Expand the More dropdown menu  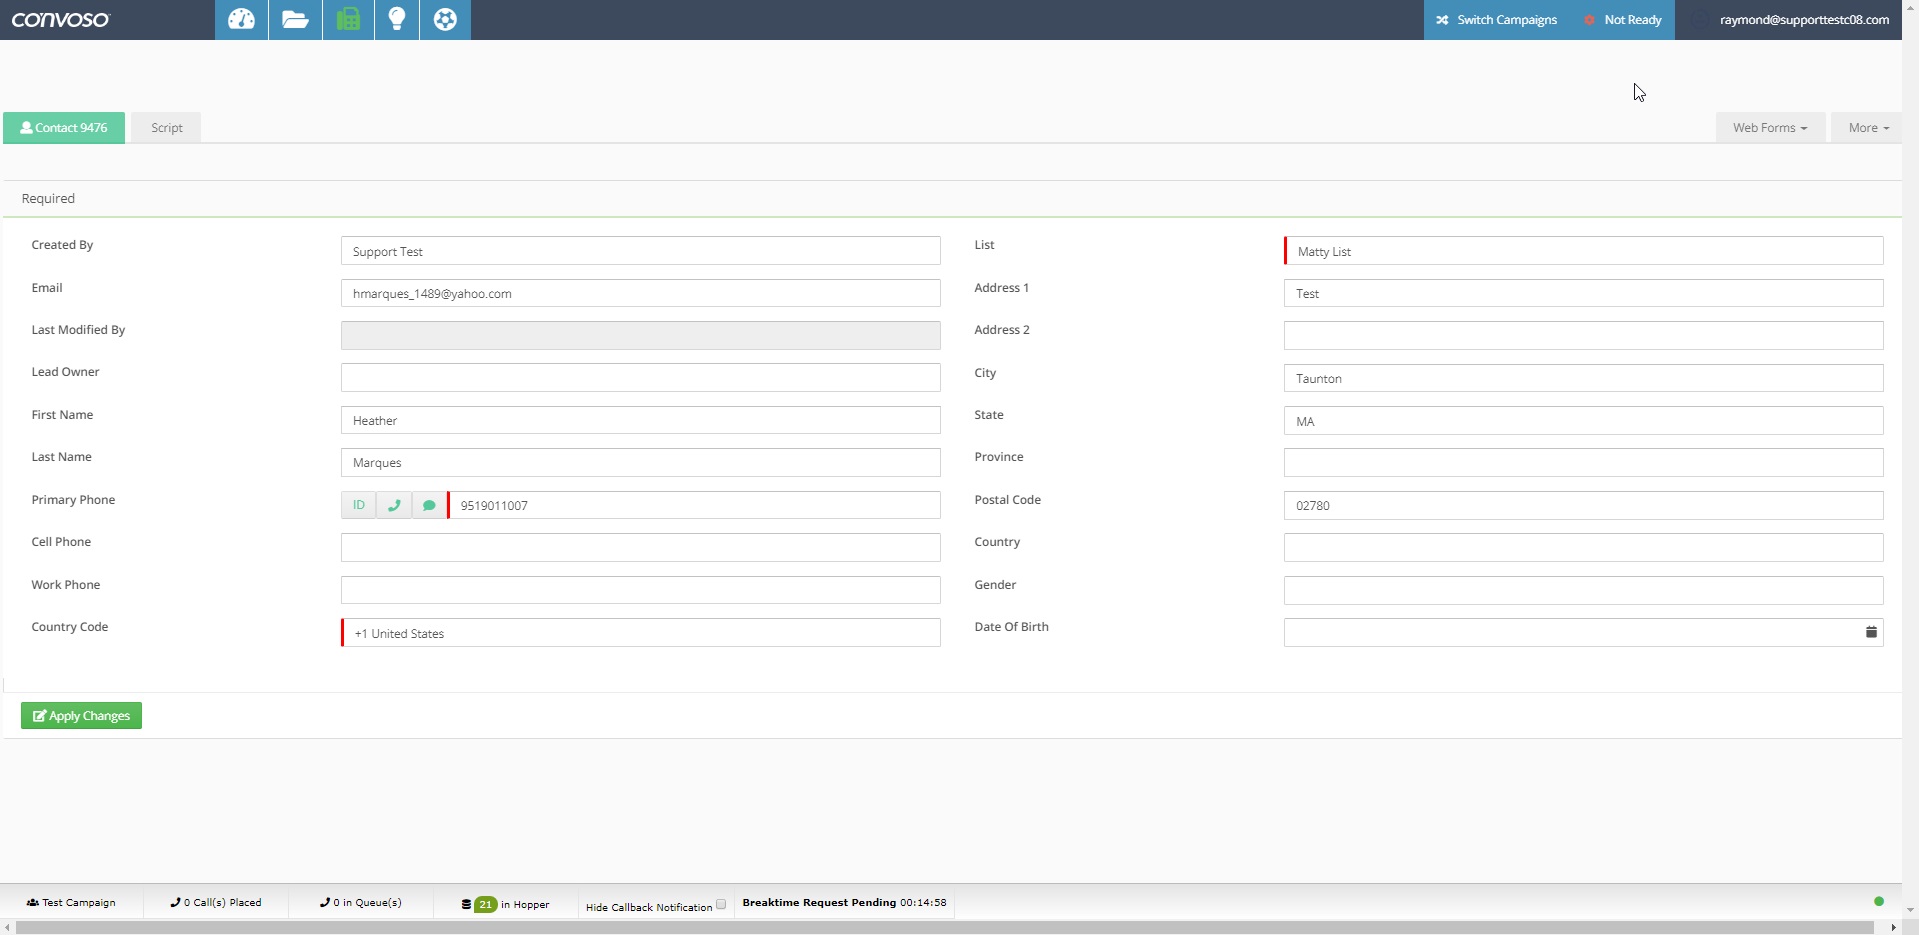(x=1867, y=128)
